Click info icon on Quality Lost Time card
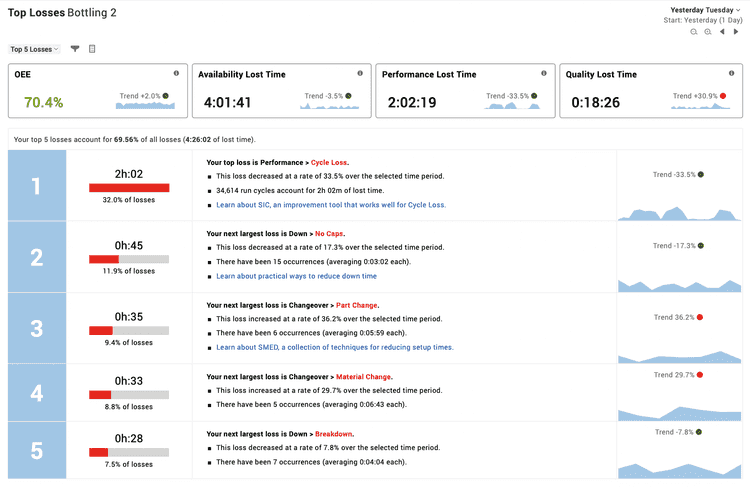The width and height of the screenshot is (750, 487). (731, 73)
